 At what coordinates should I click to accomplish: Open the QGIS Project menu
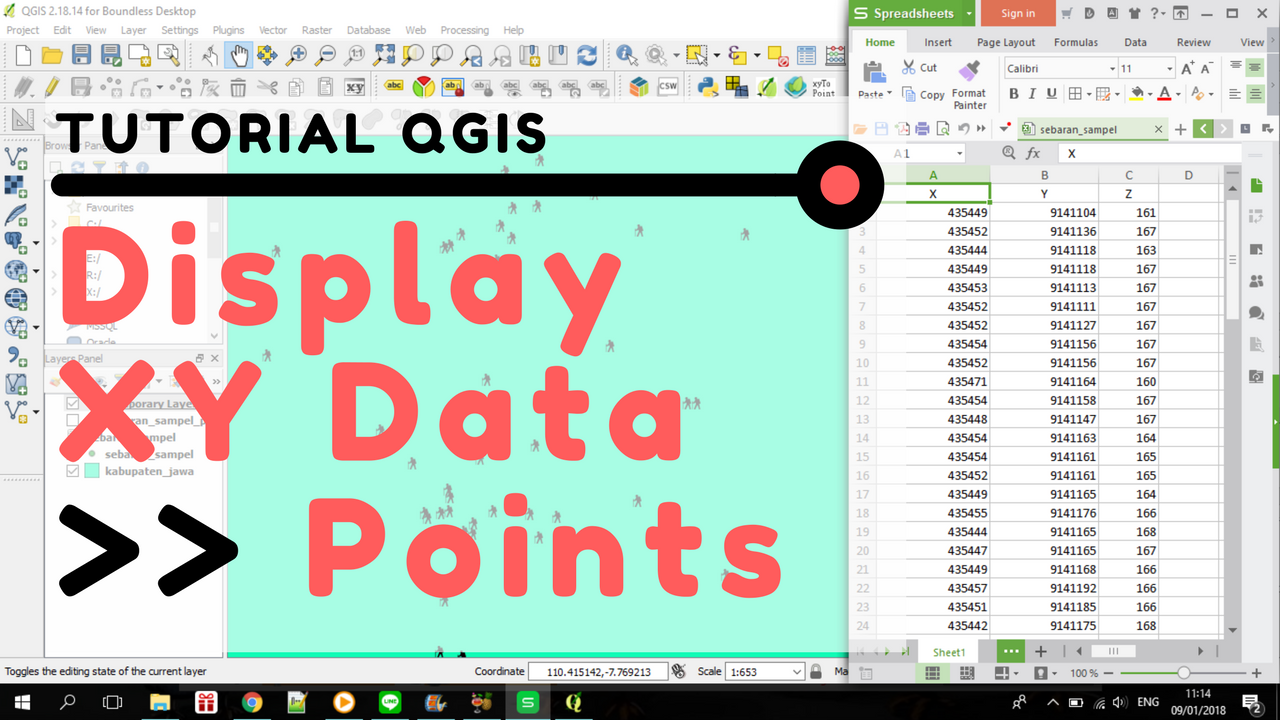pos(23,30)
